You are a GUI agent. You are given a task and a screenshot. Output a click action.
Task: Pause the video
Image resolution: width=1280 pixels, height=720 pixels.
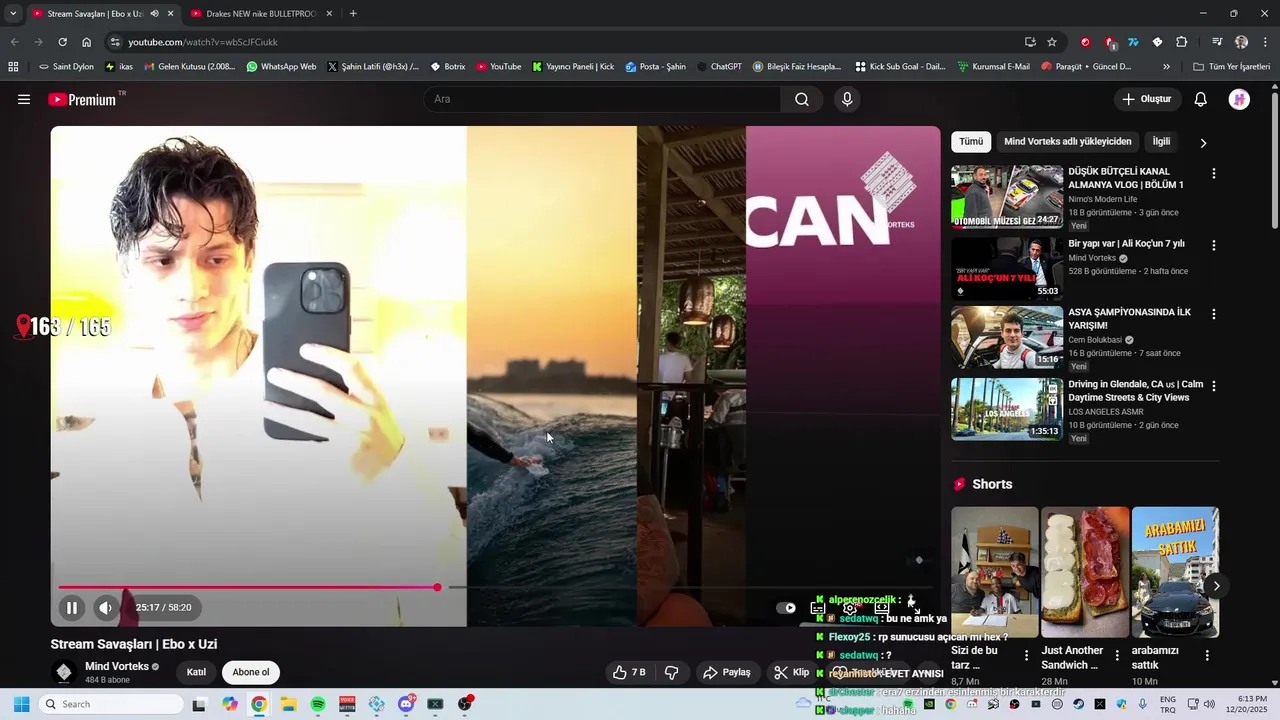tap(72, 607)
